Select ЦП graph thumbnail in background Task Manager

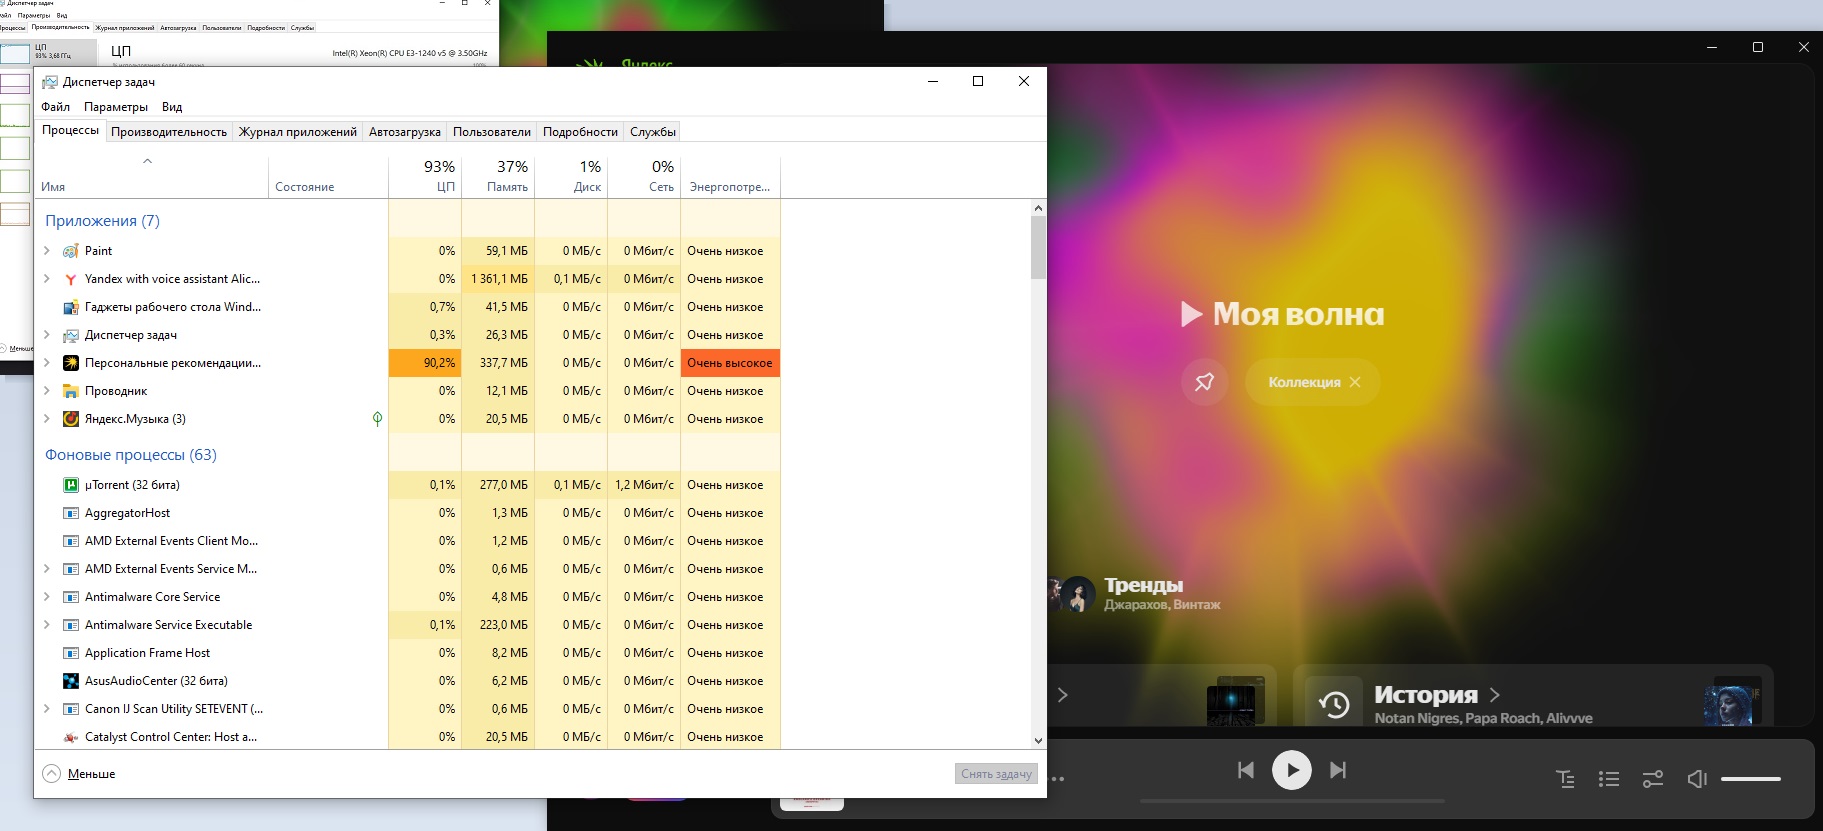point(15,53)
